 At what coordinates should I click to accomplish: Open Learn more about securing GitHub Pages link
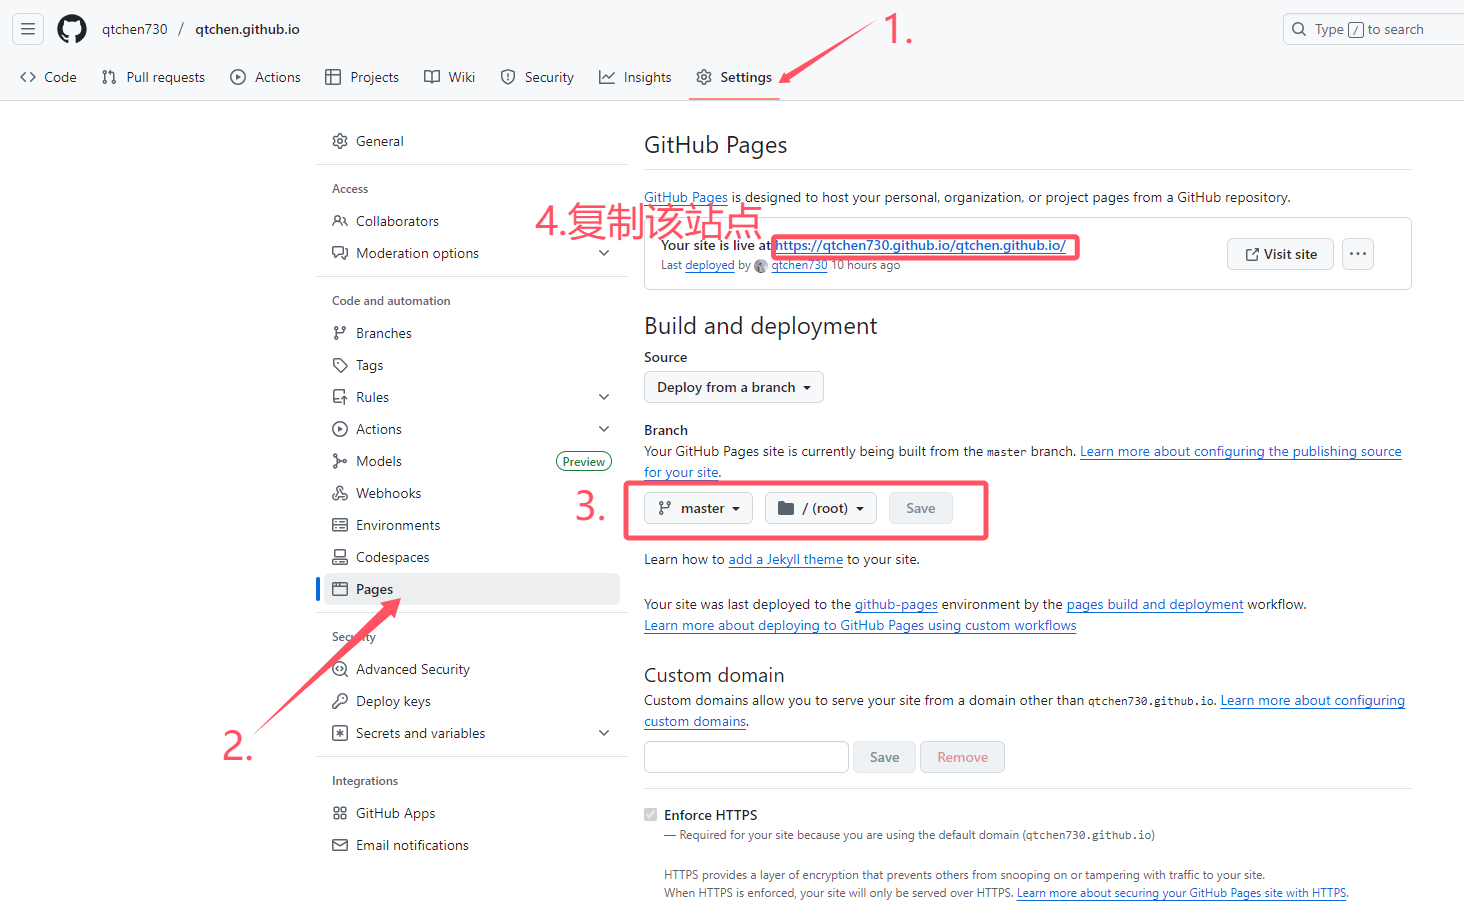(1182, 893)
